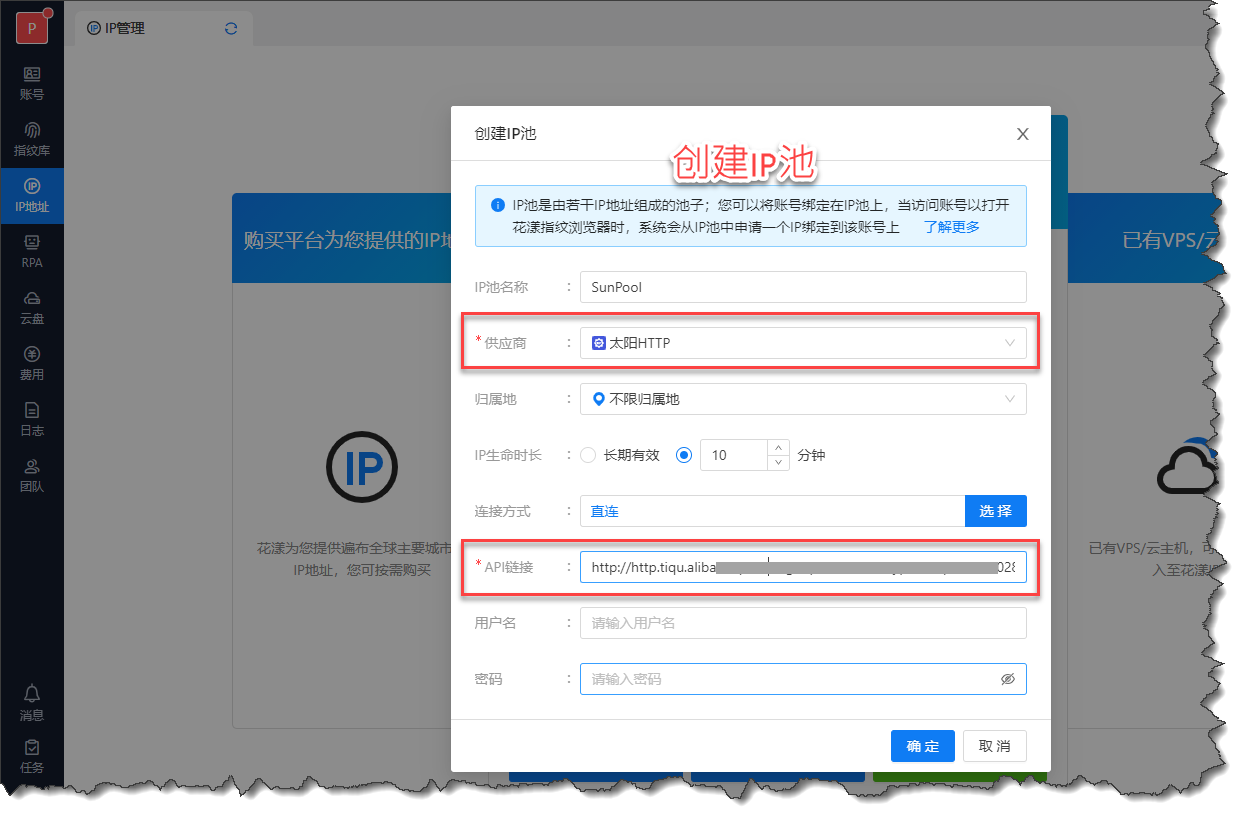Toggle password visibility eye icon
The width and height of the screenshot is (1248, 819).
pos(1008,679)
